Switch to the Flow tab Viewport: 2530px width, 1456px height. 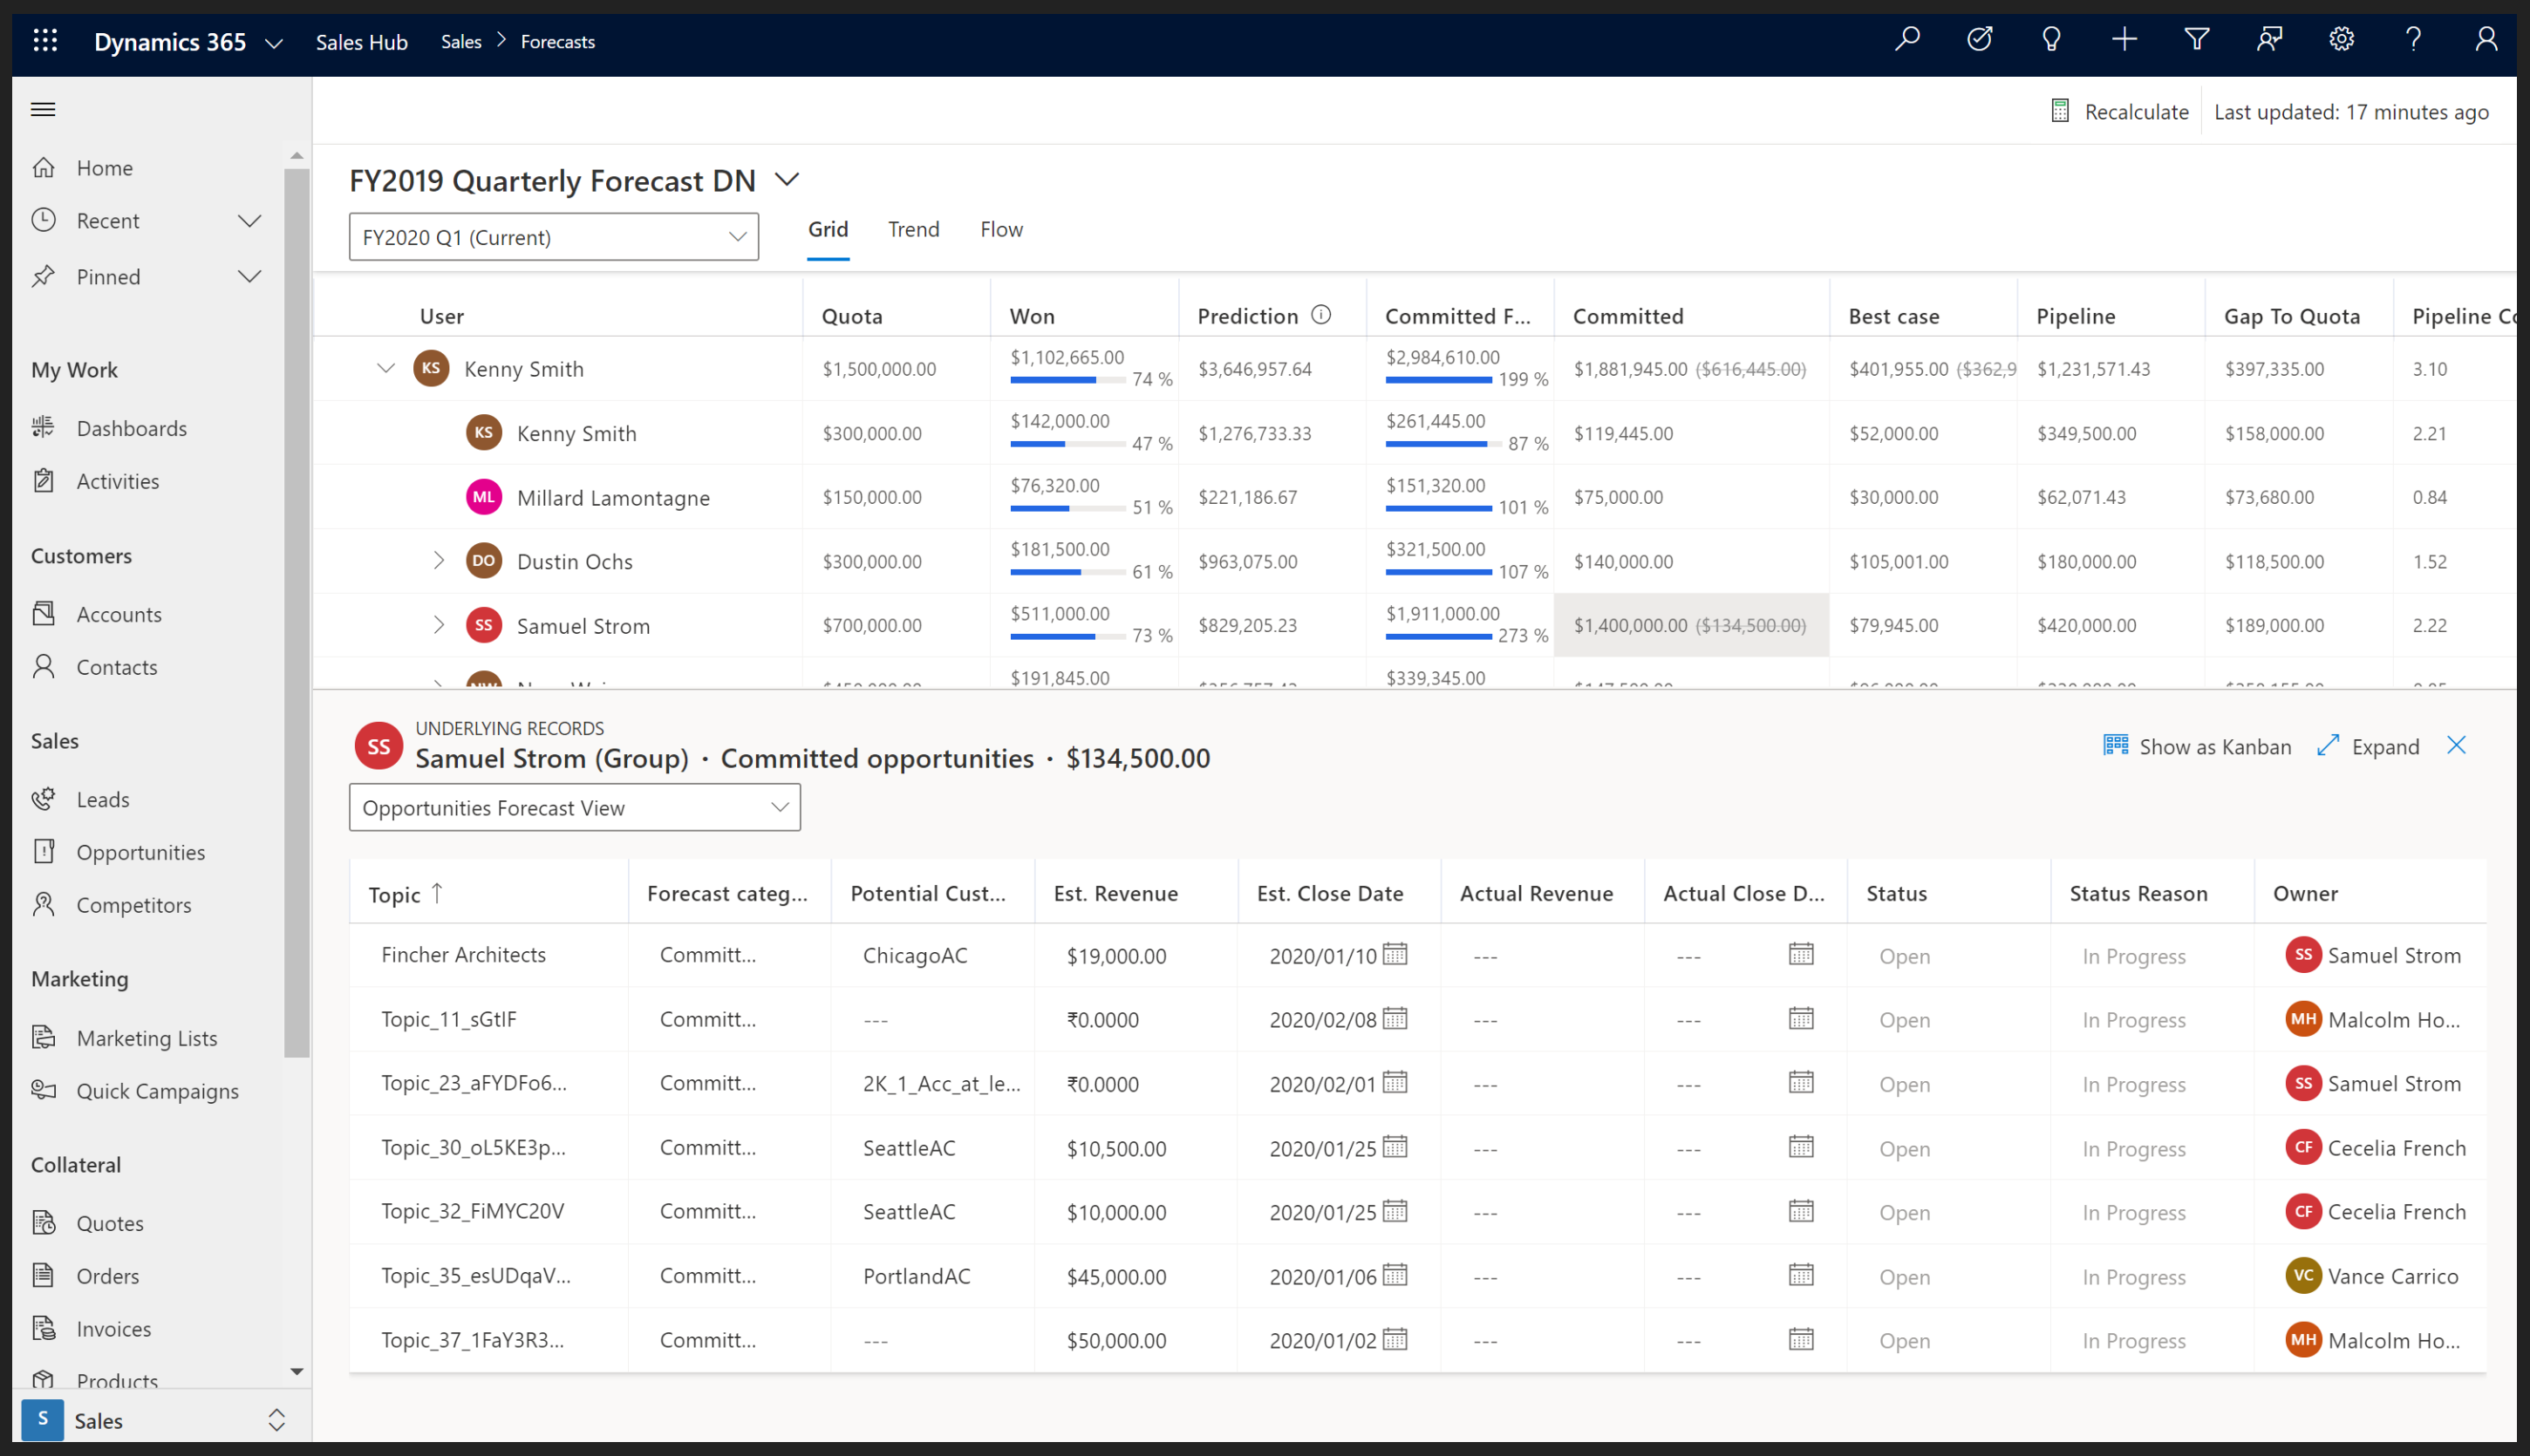1001,229
